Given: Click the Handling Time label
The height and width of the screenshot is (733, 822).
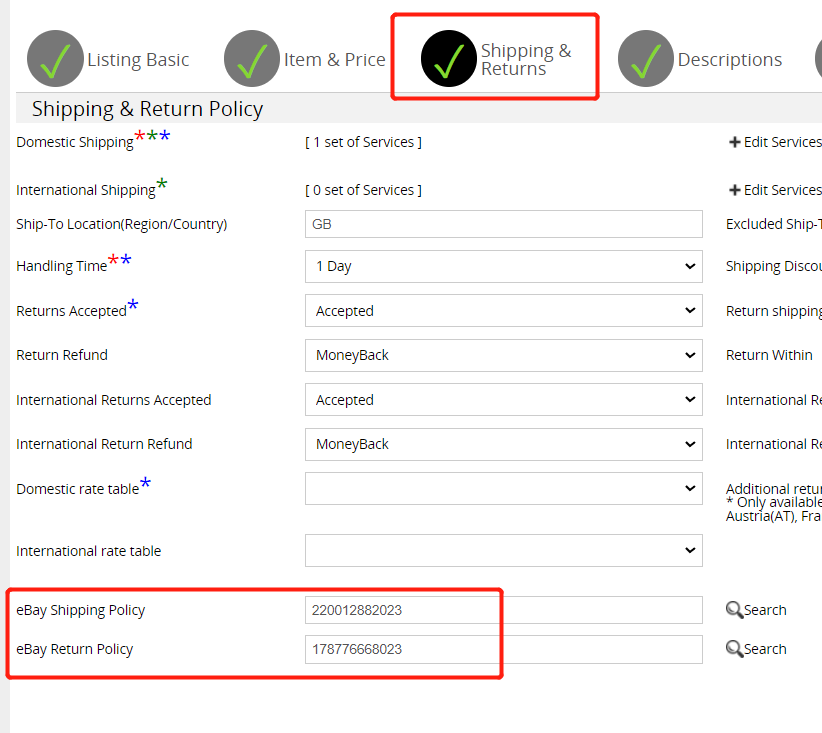Looking at the screenshot, I should coord(61,266).
